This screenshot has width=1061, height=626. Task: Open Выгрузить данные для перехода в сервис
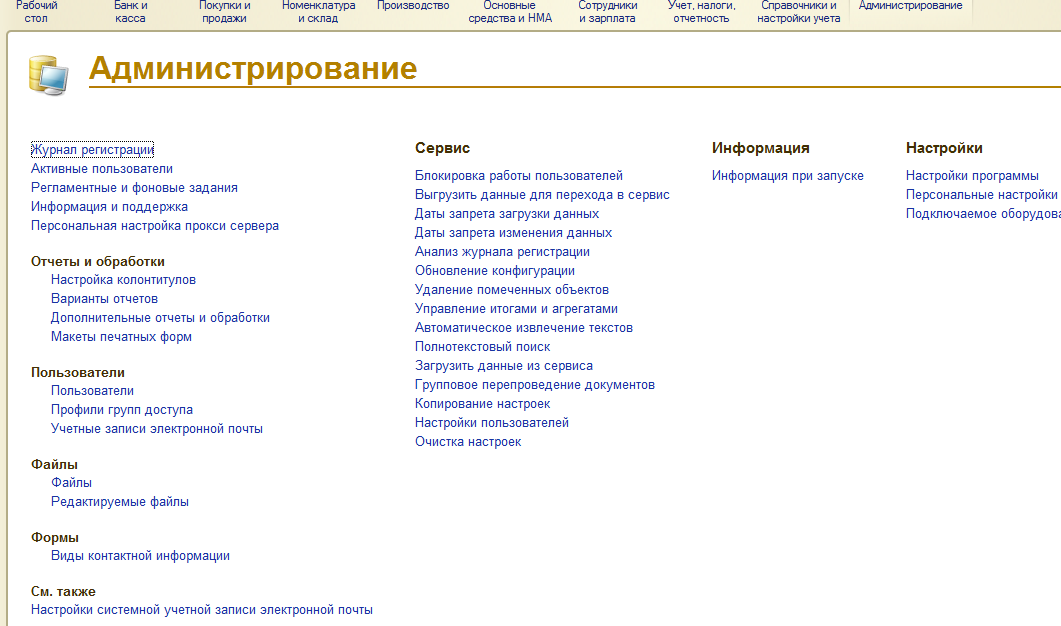(542, 194)
